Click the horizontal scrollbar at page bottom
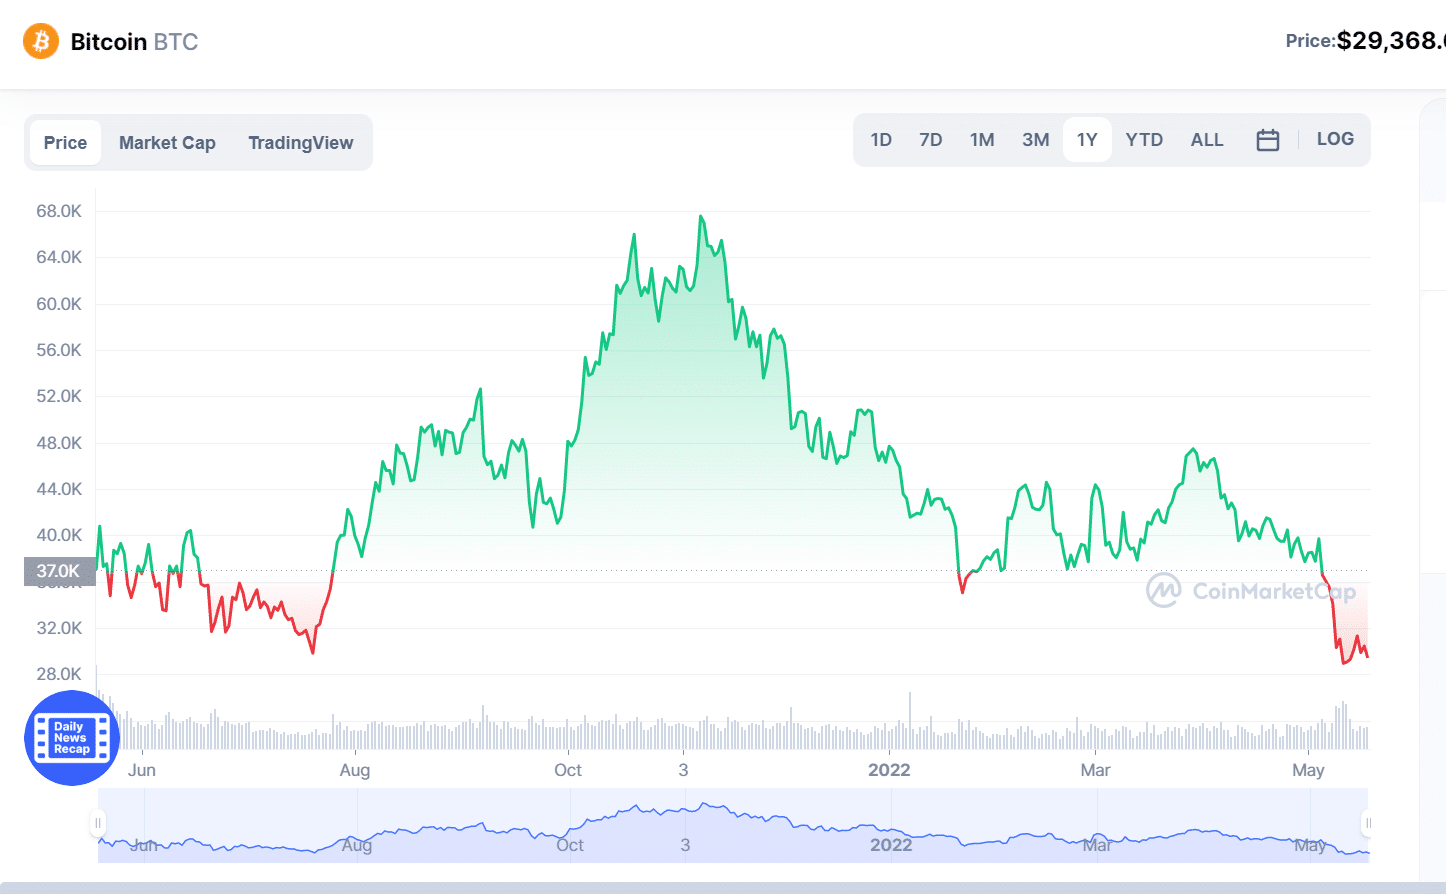Image resolution: width=1446 pixels, height=894 pixels. click(x=723, y=888)
